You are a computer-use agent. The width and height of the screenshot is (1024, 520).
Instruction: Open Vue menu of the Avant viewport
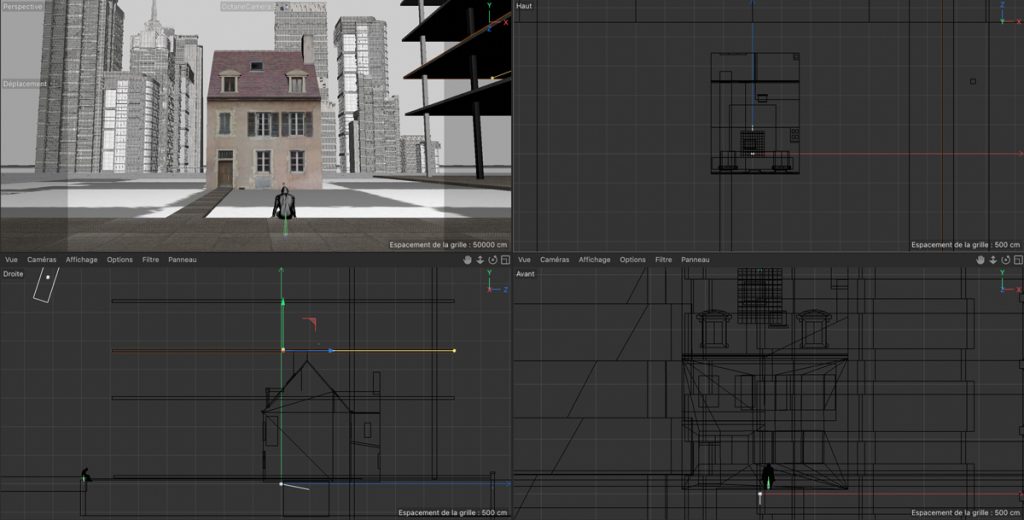(x=524, y=260)
